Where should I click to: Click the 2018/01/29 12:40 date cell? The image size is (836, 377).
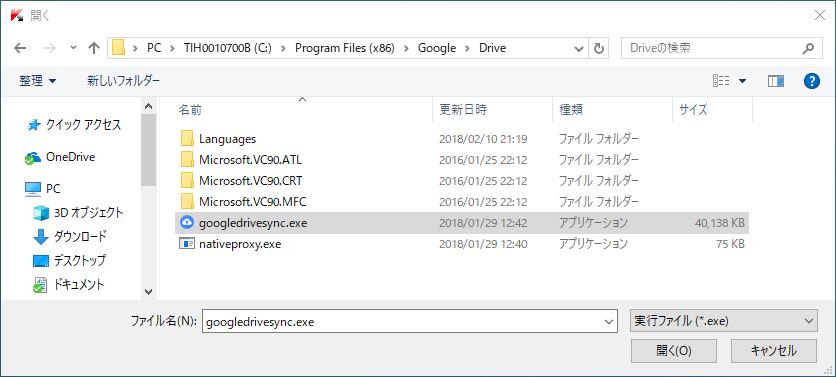tap(483, 244)
